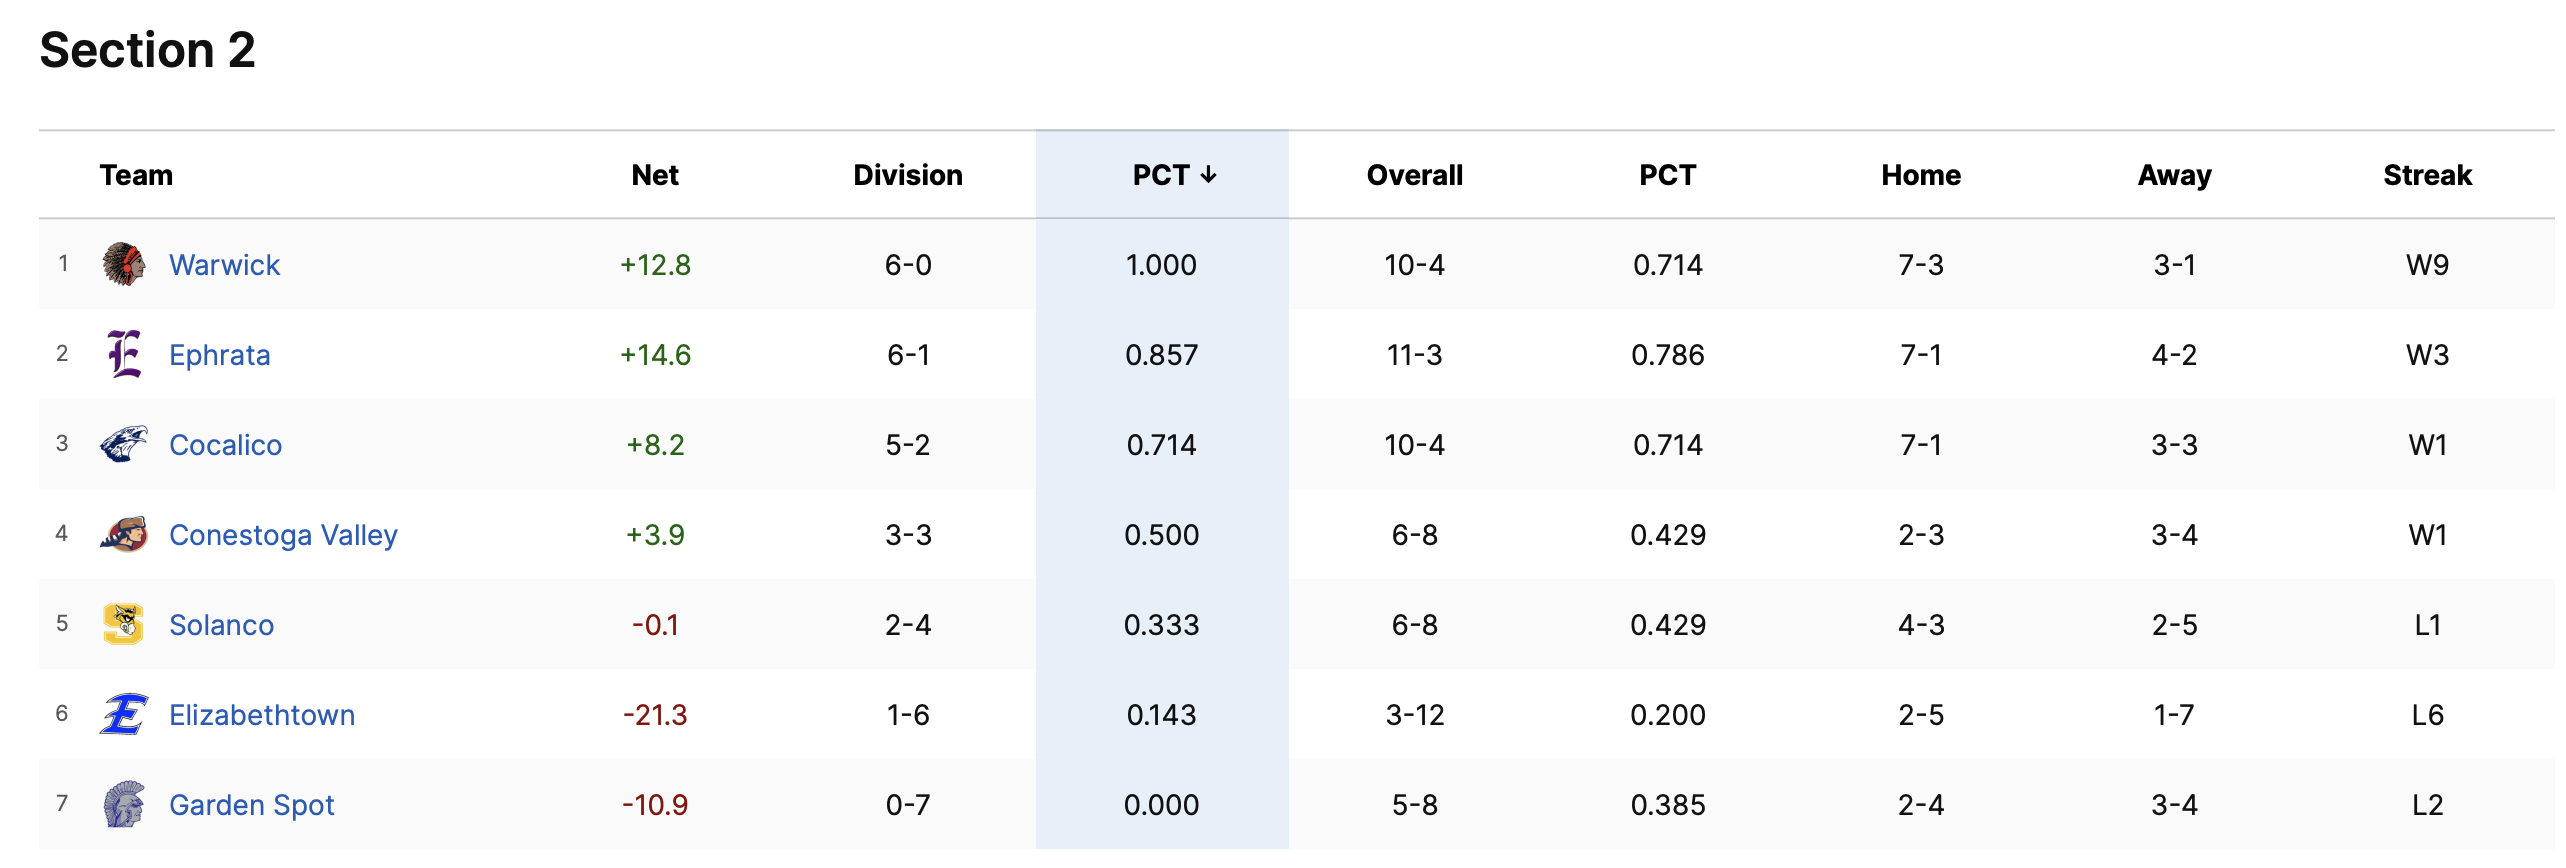
Task: Open the Elizabethtown team link
Action: click(262, 715)
